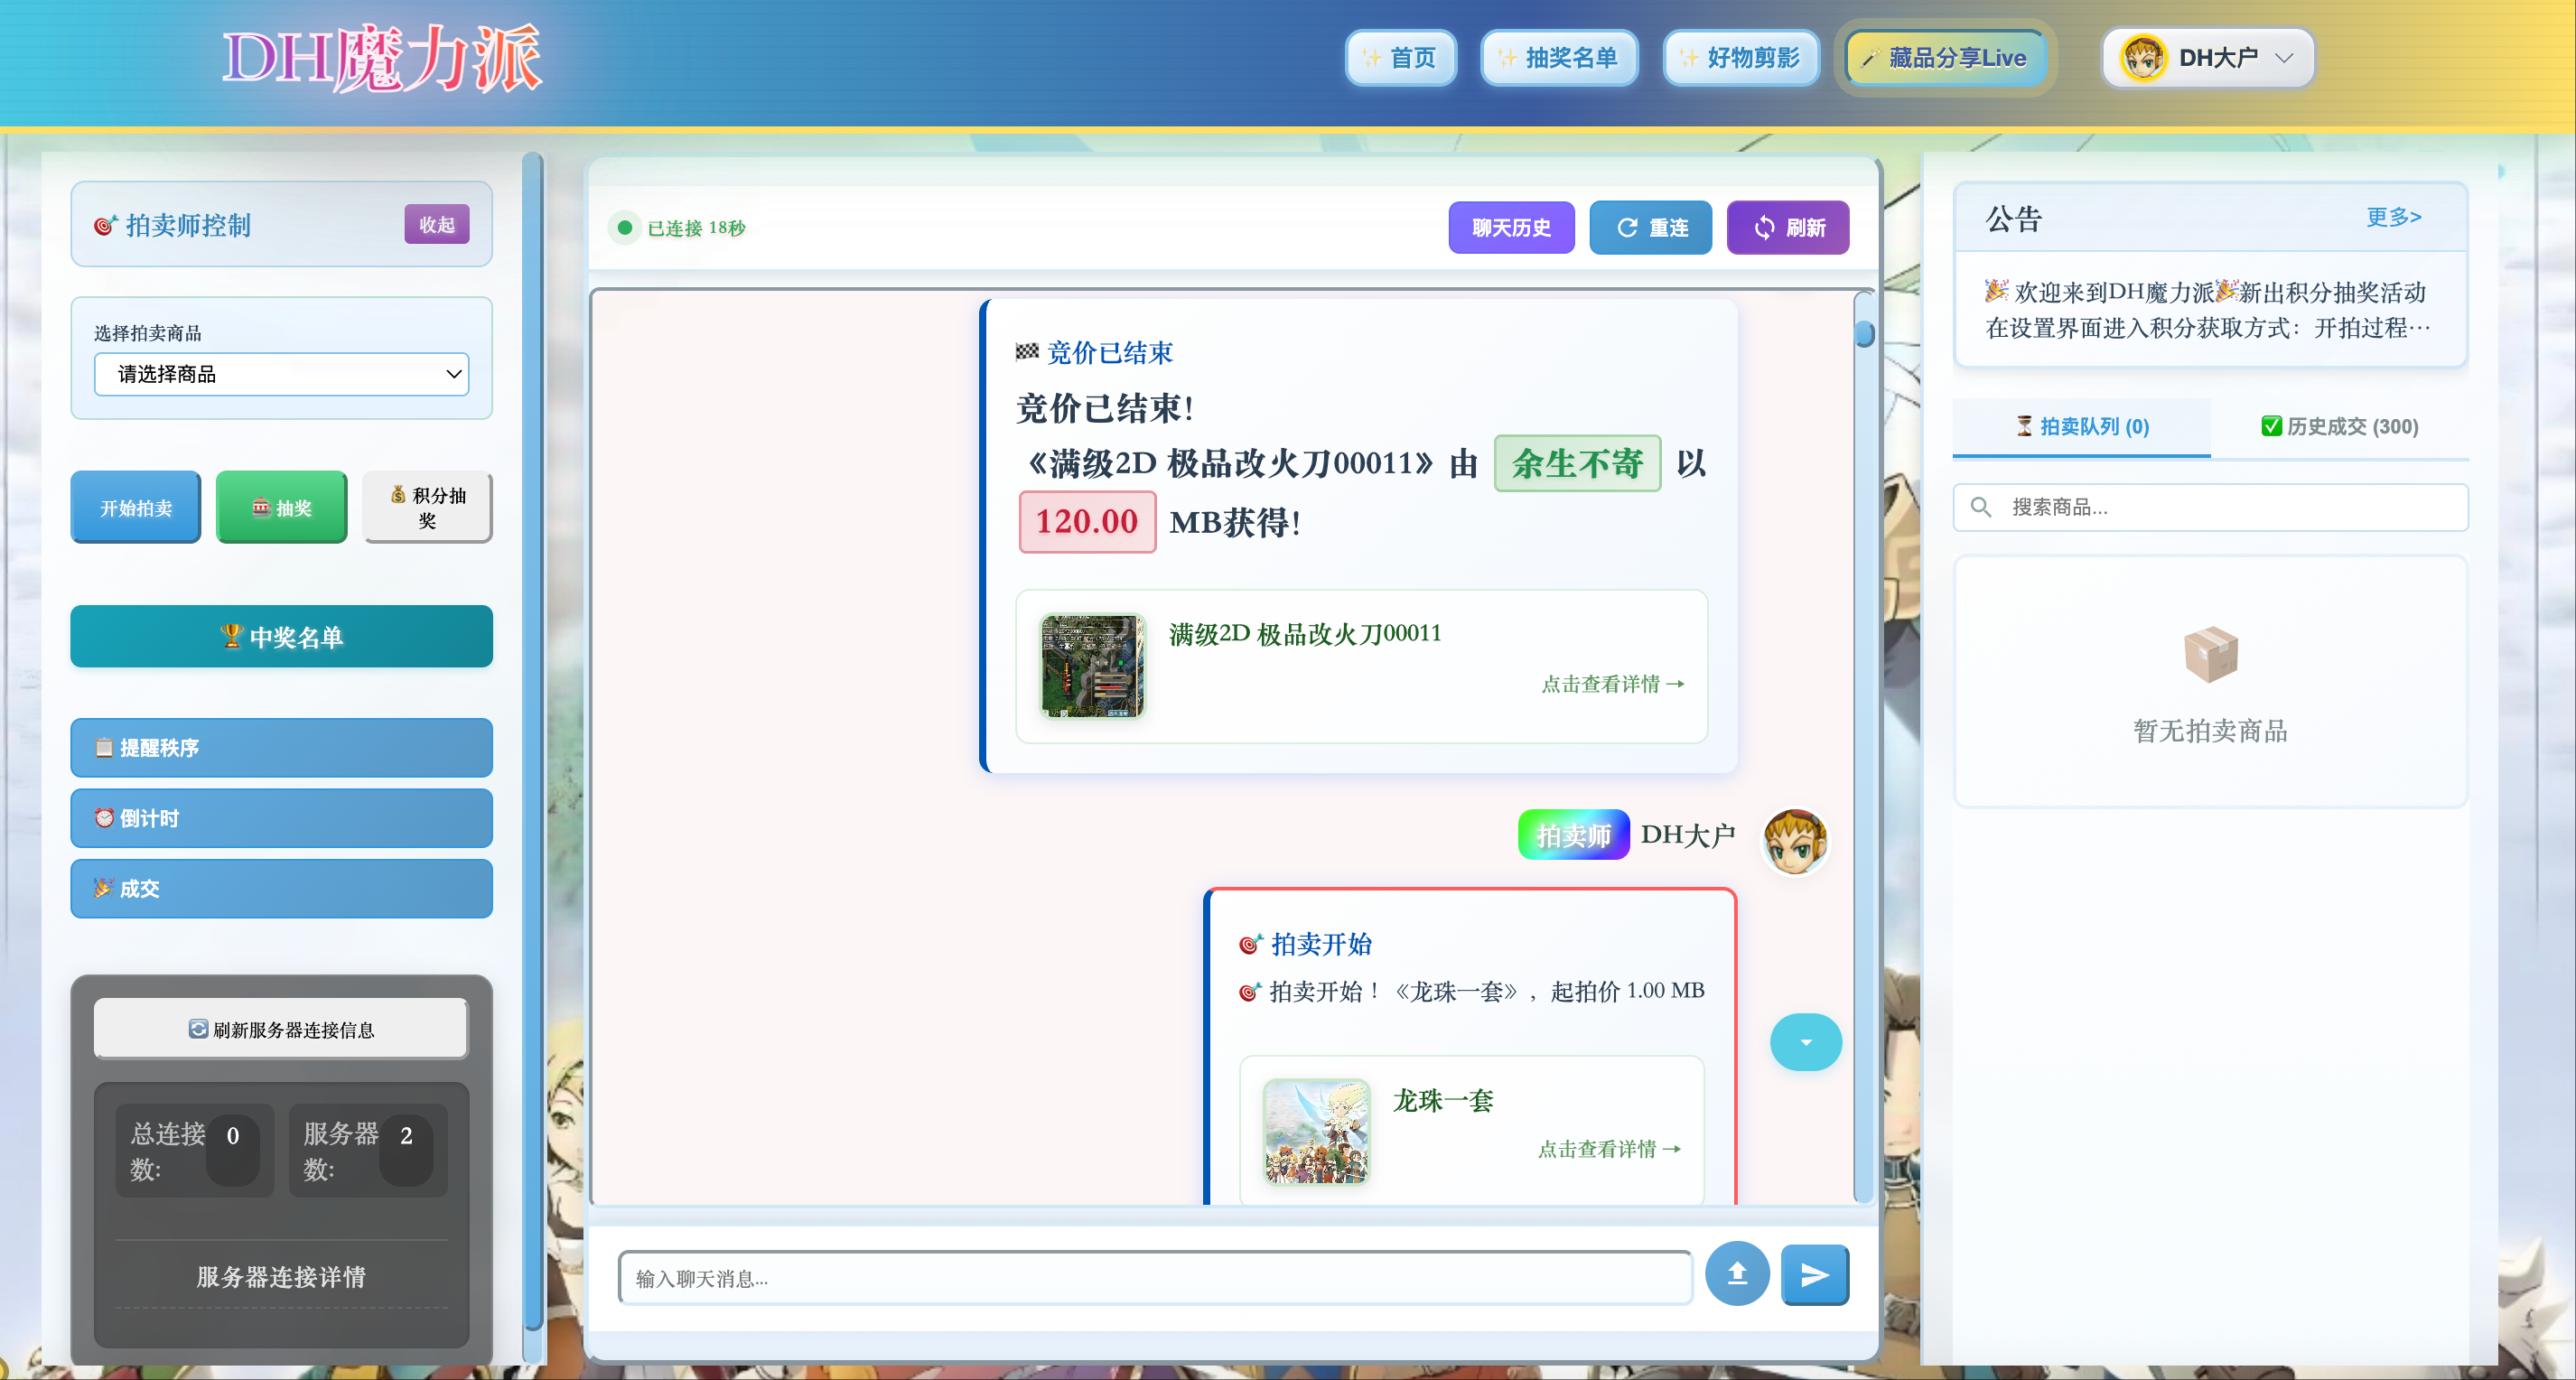This screenshot has height=1380, width=2576.
Task: Open 更多> to view full announcement
Action: tap(2394, 217)
